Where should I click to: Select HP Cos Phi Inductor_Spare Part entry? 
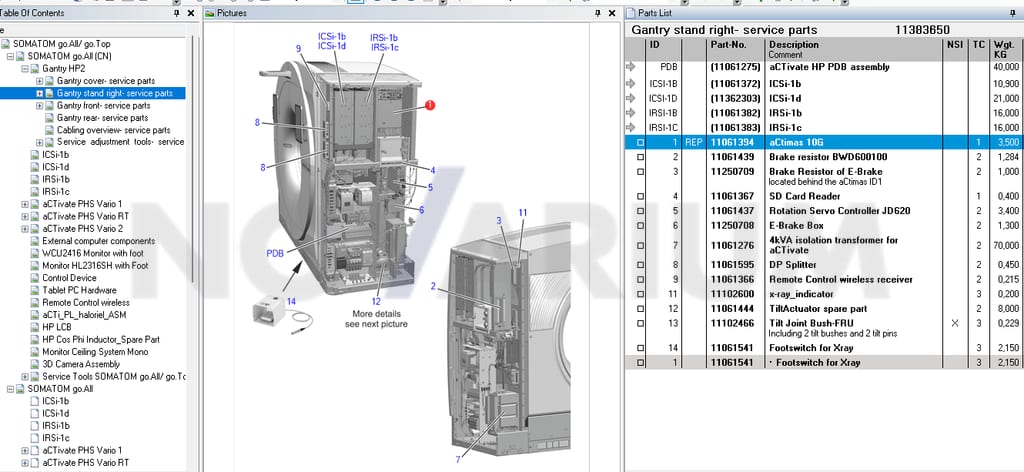pyautogui.click(x=101, y=339)
